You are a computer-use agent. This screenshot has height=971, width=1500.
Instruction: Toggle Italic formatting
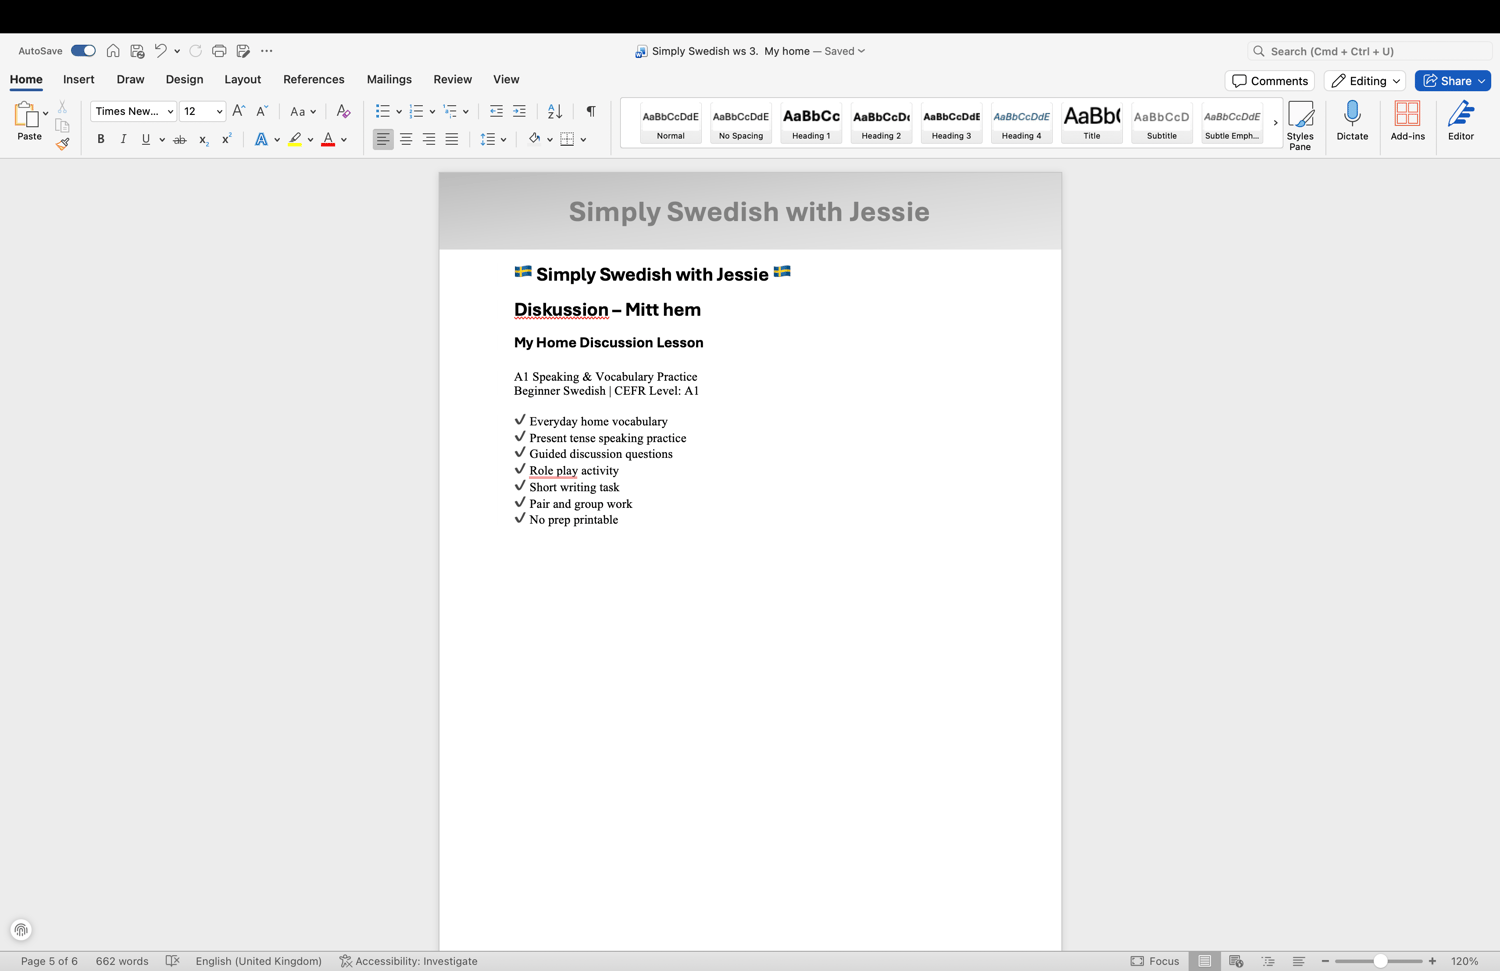[x=123, y=140]
